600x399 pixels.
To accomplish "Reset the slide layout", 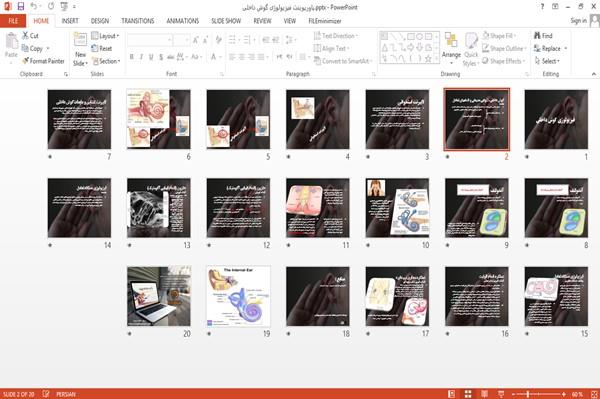I will [x=102, y=48].
